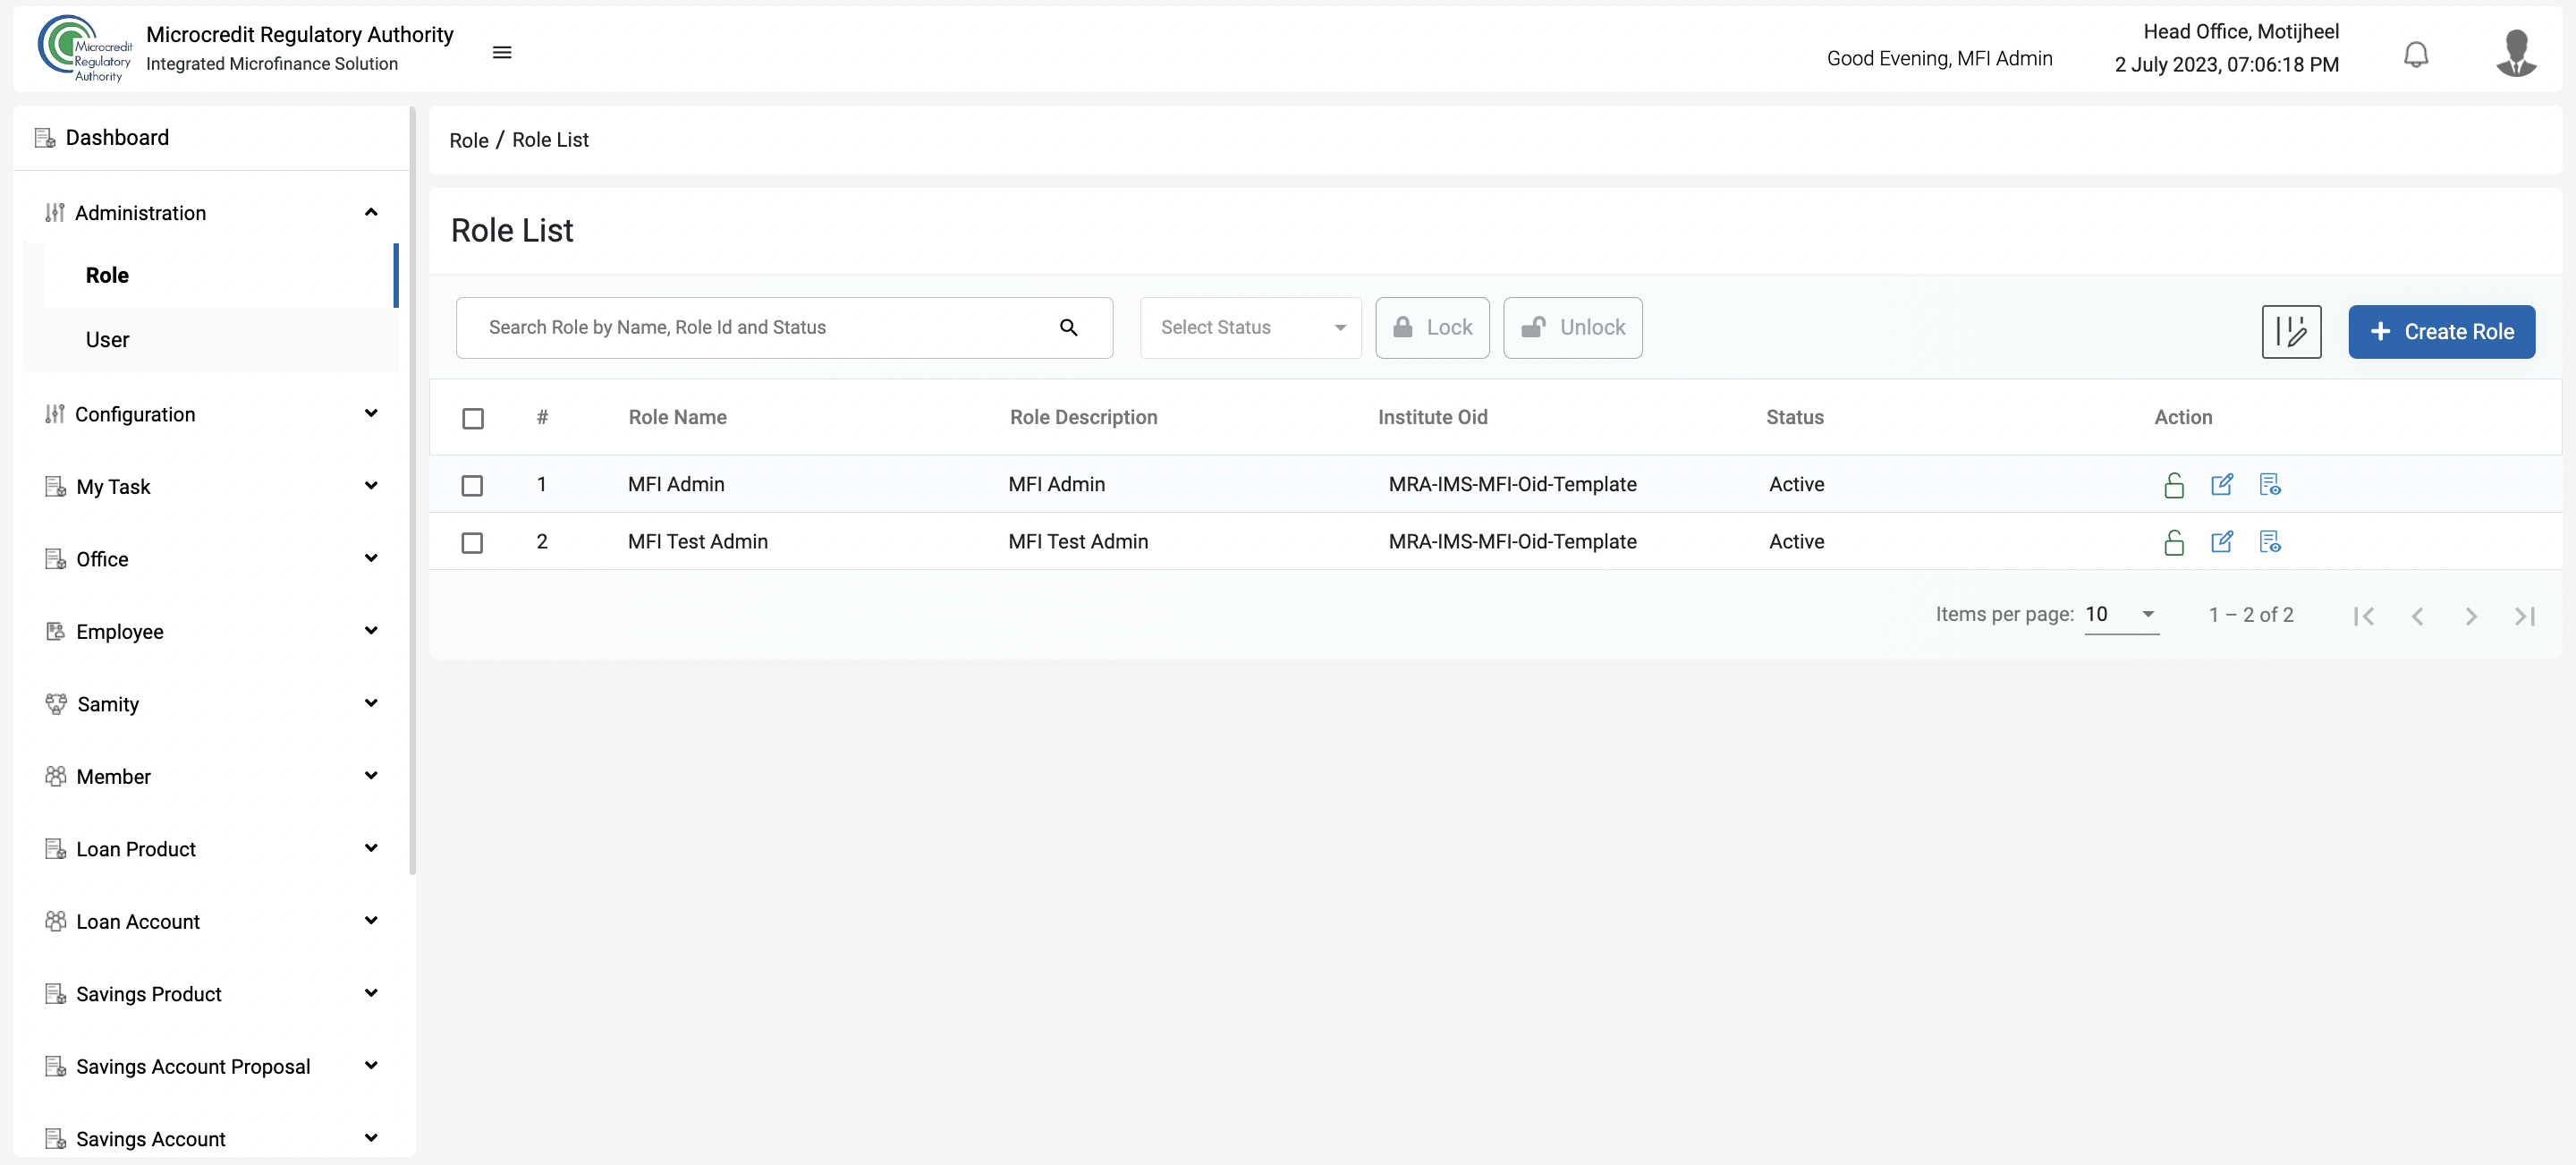Go to last page of roles
Image resolution: width=2576 pixels, height=1165 pixels.
[2524, 616]
